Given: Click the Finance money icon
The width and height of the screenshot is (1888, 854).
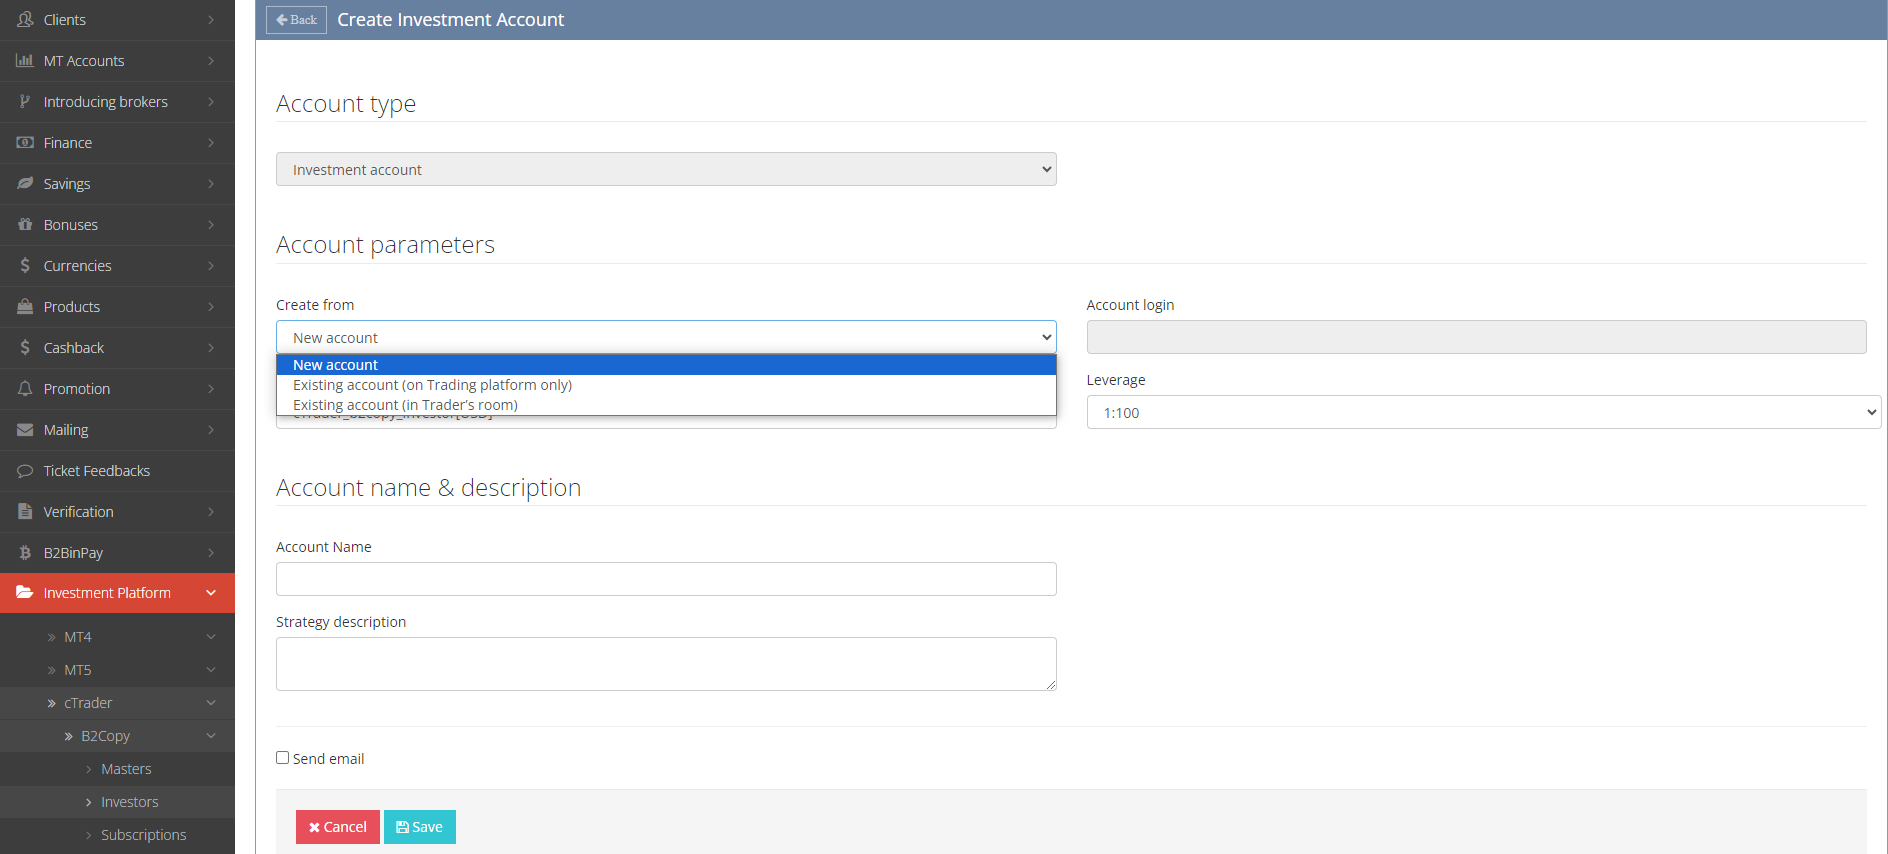Looking at the screenshot, I should (x=25, y=143).
